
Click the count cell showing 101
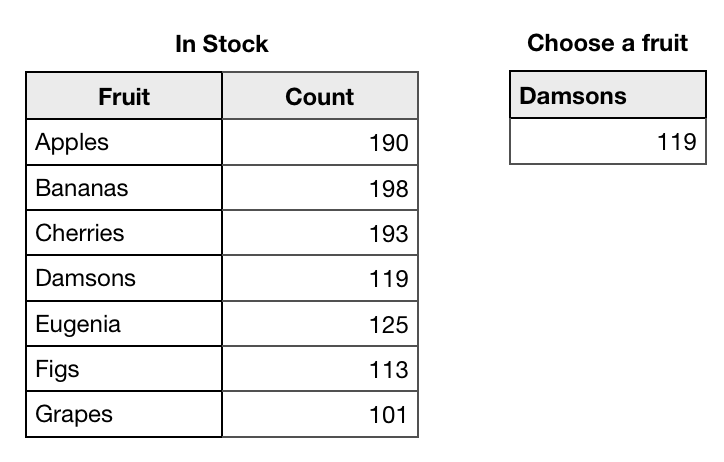tap(319, 414)
